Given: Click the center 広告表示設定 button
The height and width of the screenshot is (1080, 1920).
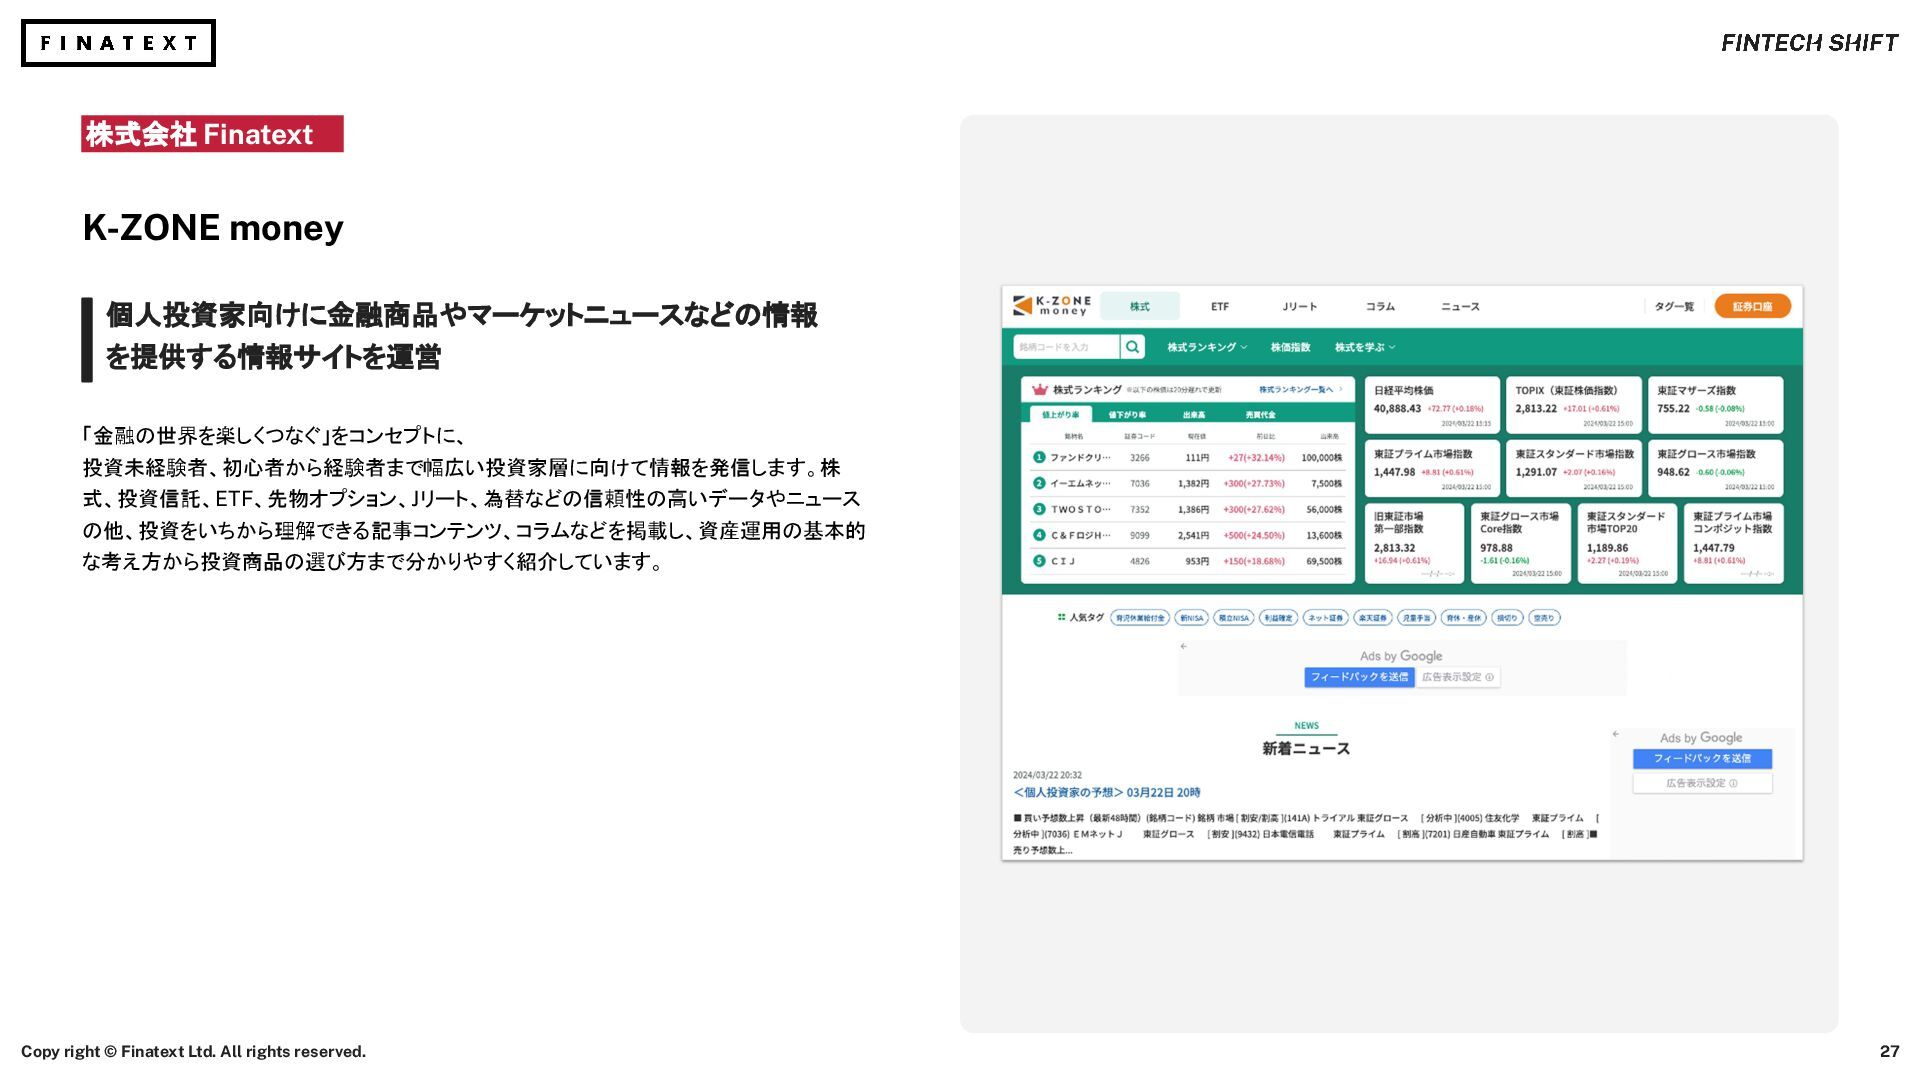Looking at the screenshot, I should [1458, 677].
